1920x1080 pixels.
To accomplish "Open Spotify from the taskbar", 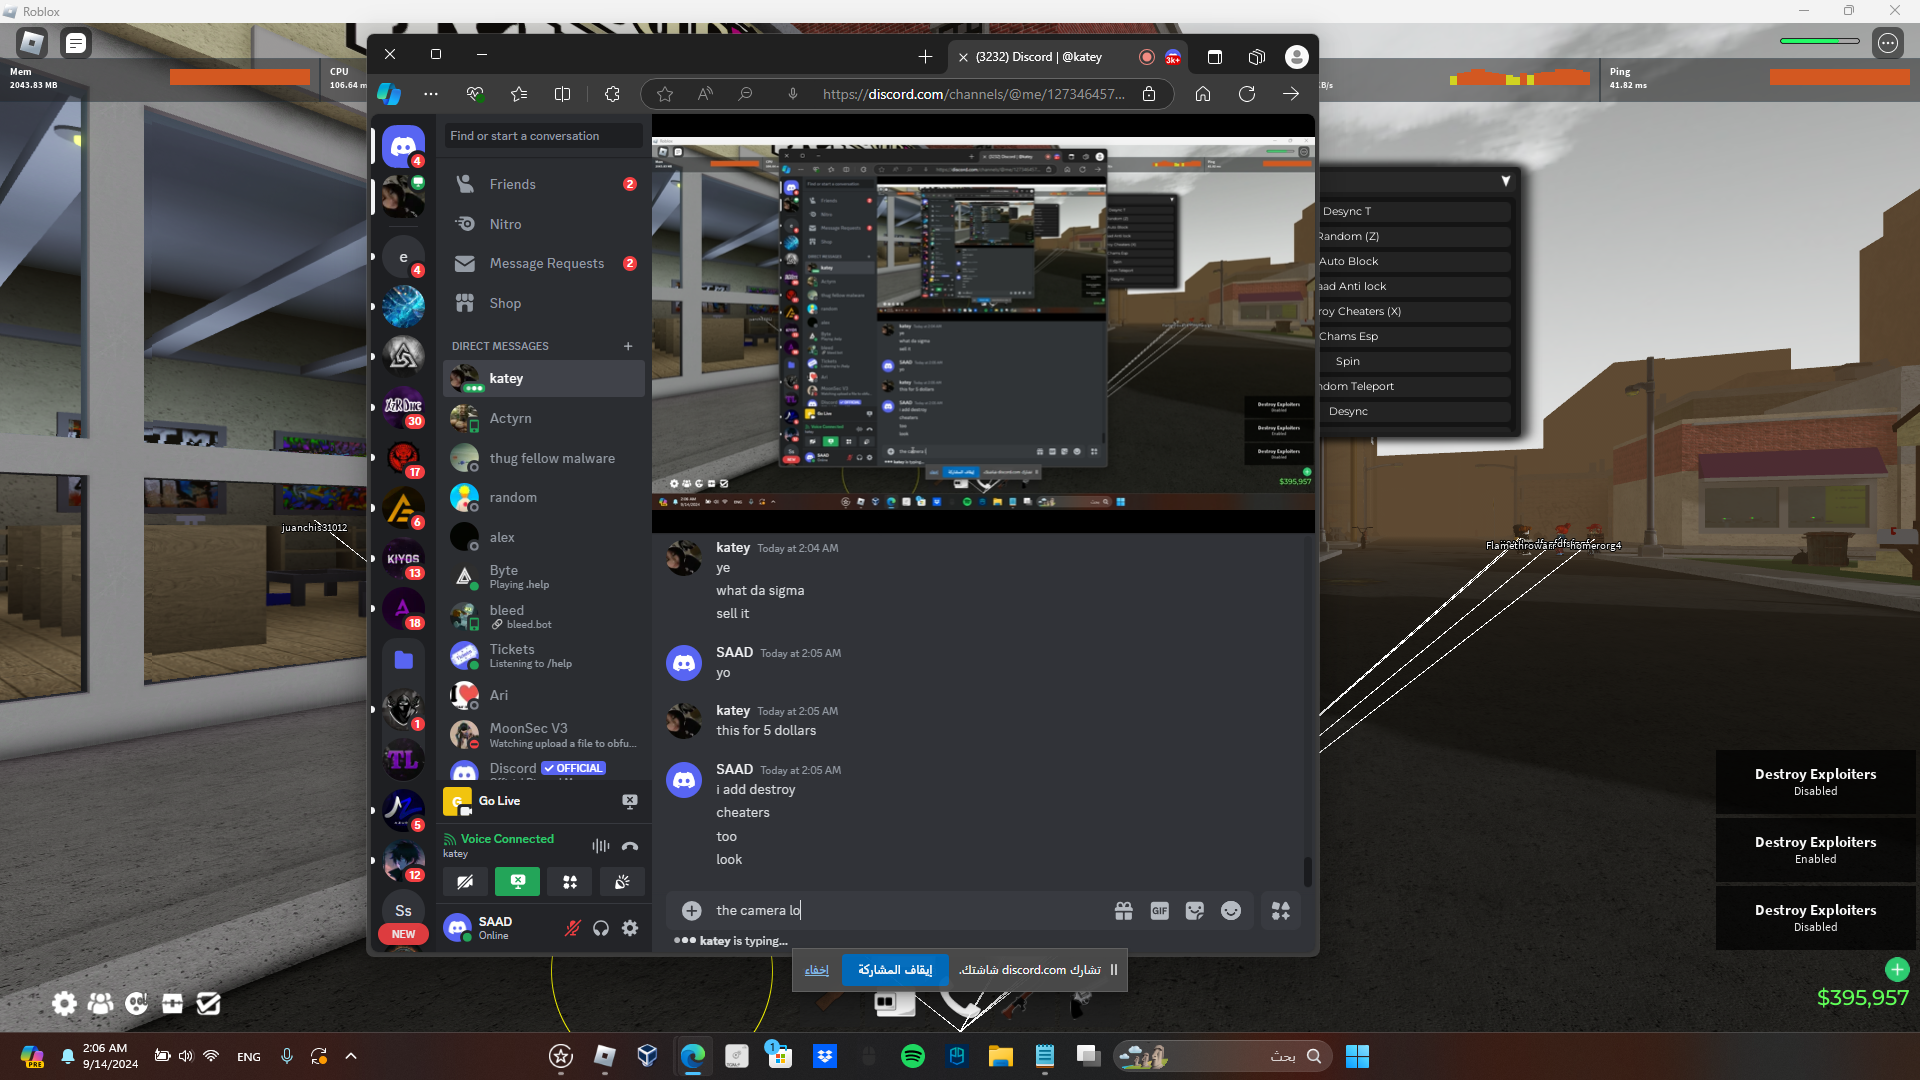I will pos(913,1056).
